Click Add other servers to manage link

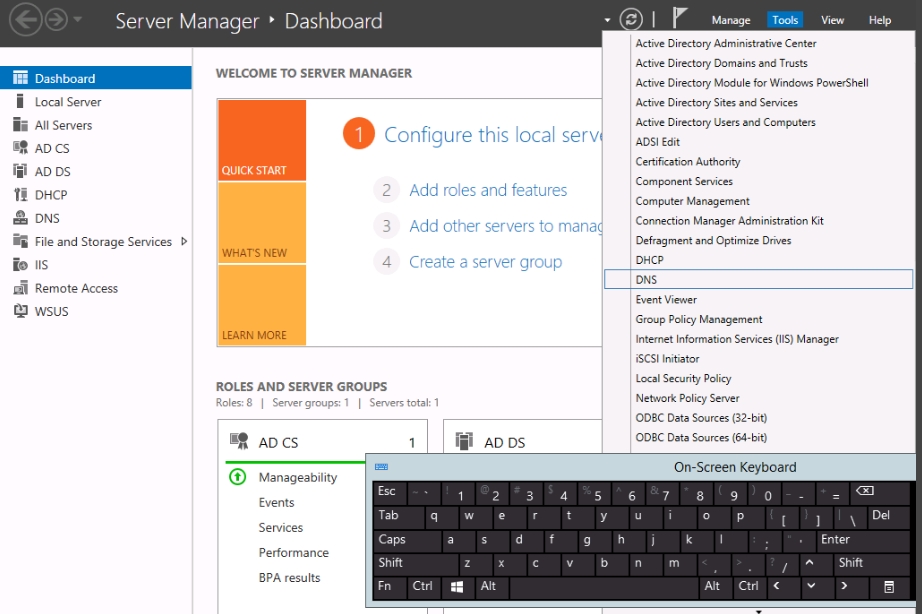pos(506,226)
